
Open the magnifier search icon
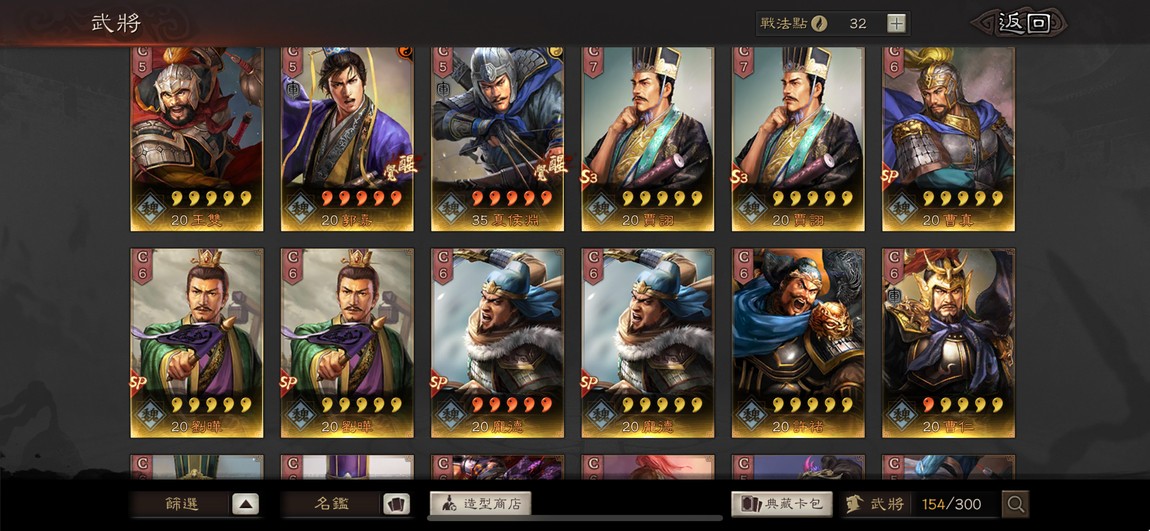pos(1016,504)
